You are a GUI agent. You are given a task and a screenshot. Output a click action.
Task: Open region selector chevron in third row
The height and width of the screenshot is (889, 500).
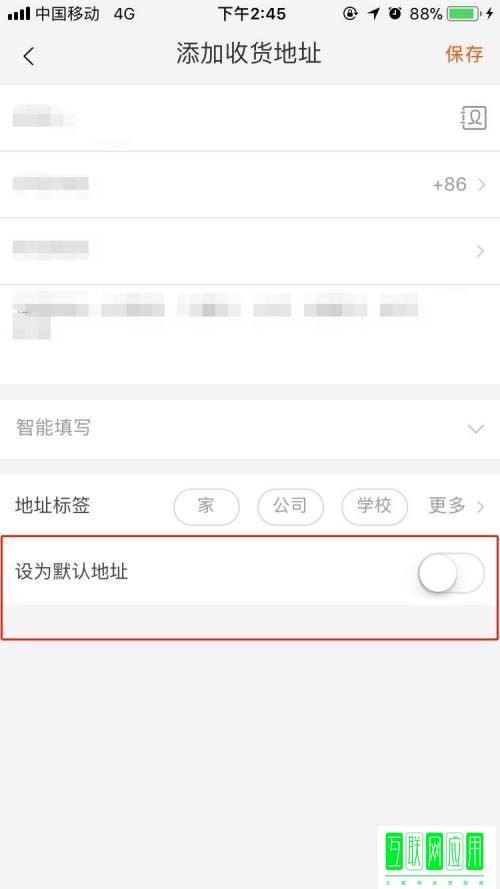481,251
